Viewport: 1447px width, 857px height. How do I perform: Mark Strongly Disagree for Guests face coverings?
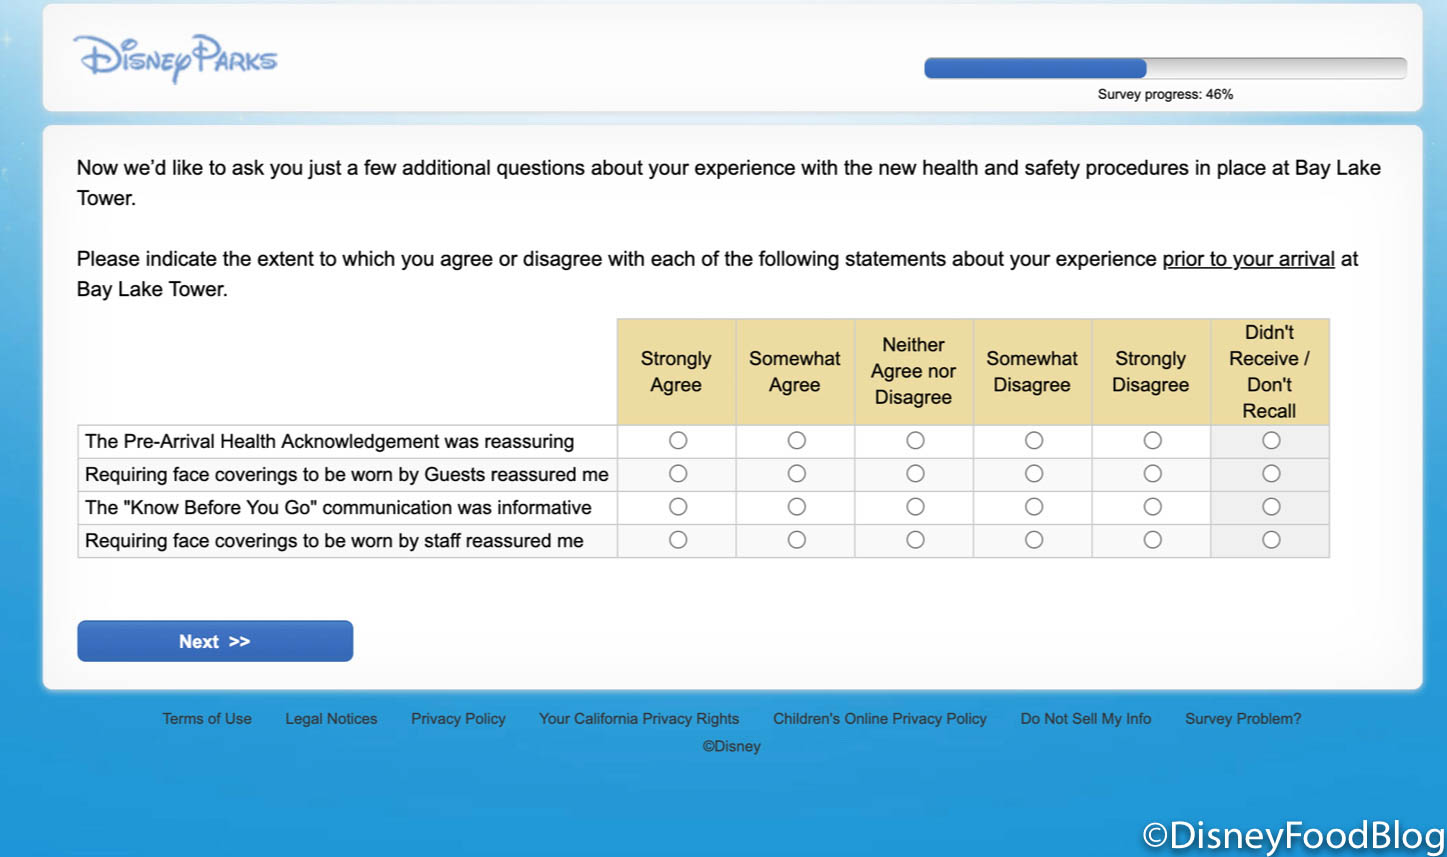click(1152, 474)
